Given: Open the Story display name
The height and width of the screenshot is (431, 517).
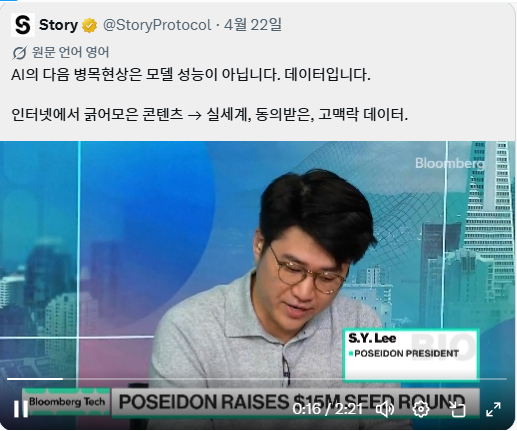Looking at the screenshot, I should 58,25.
